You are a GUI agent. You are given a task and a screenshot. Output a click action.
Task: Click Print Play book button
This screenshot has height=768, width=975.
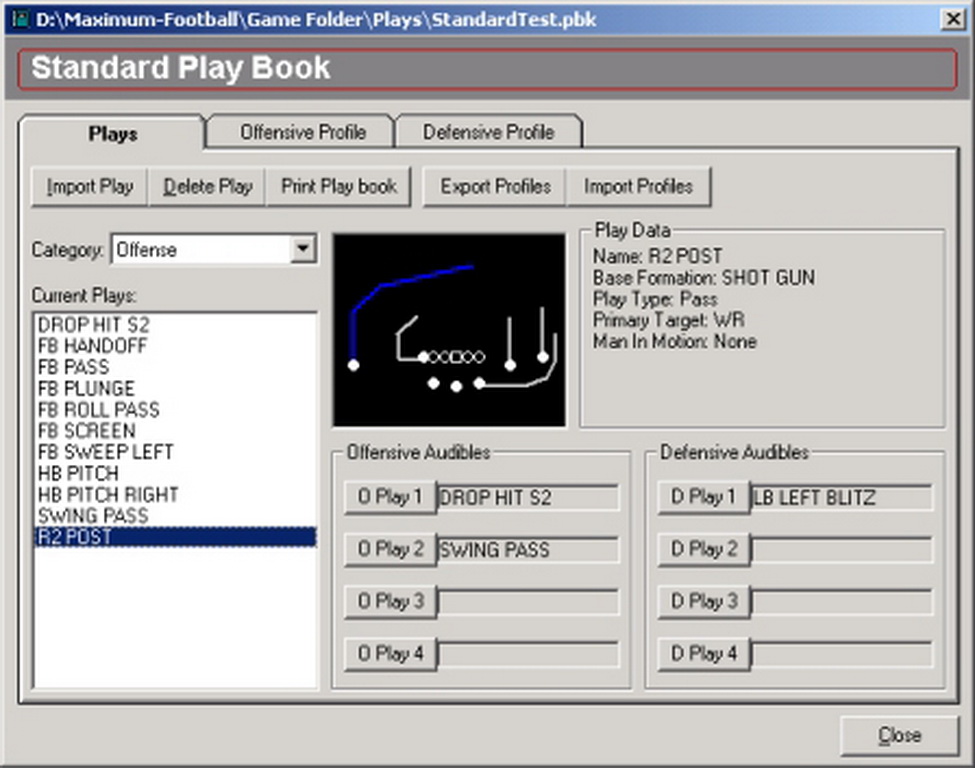tap(339, 186)
